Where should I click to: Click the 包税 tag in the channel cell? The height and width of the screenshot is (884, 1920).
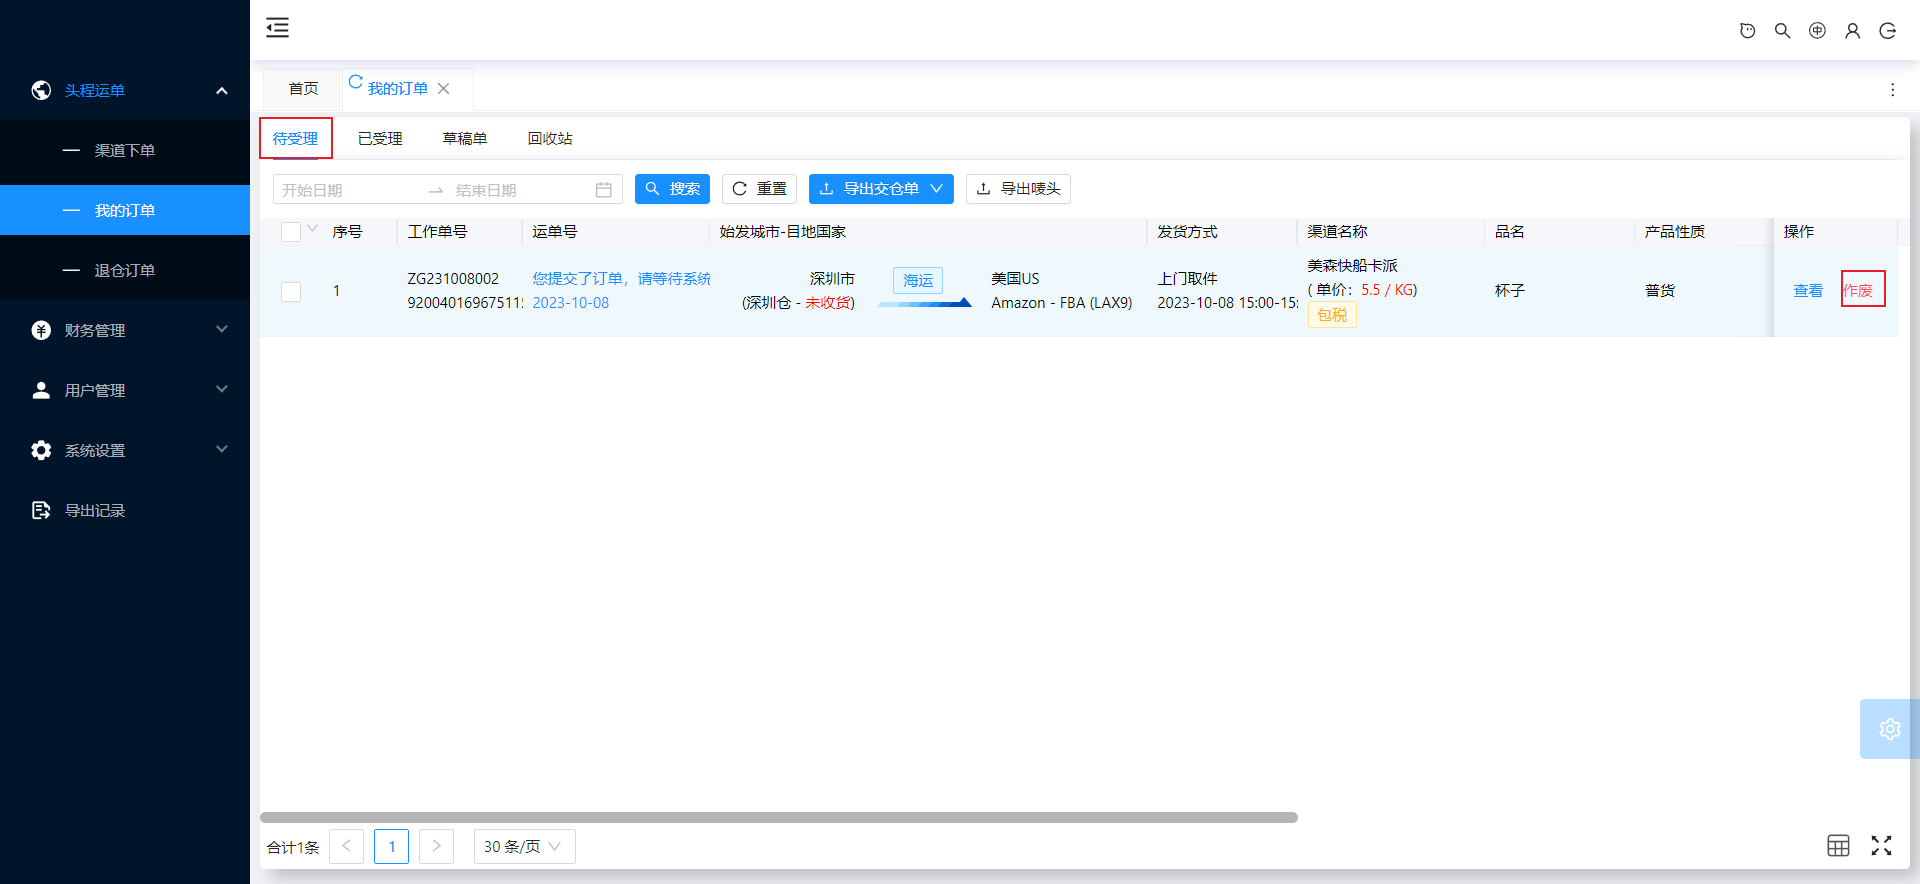click(x=1332, y=315)
